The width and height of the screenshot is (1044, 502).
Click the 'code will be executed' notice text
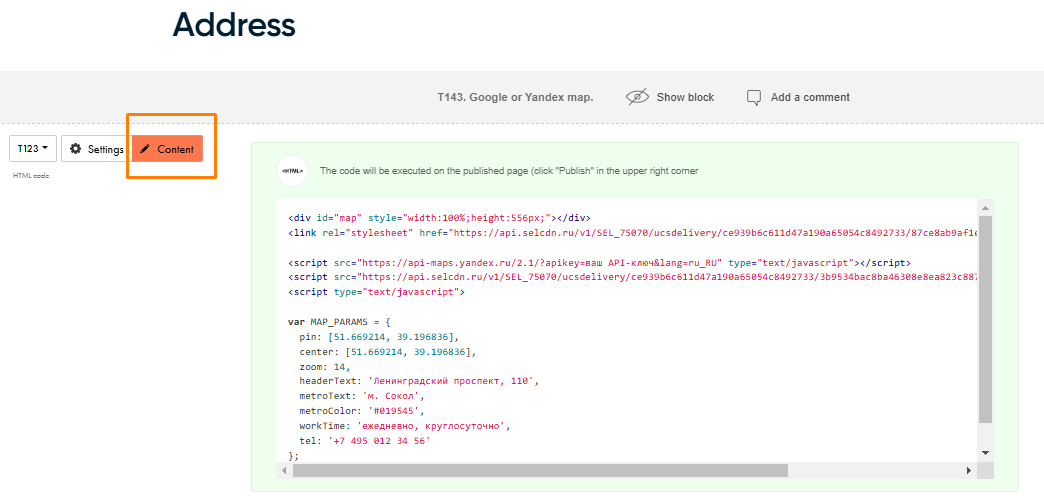click(x=509, y=171)
